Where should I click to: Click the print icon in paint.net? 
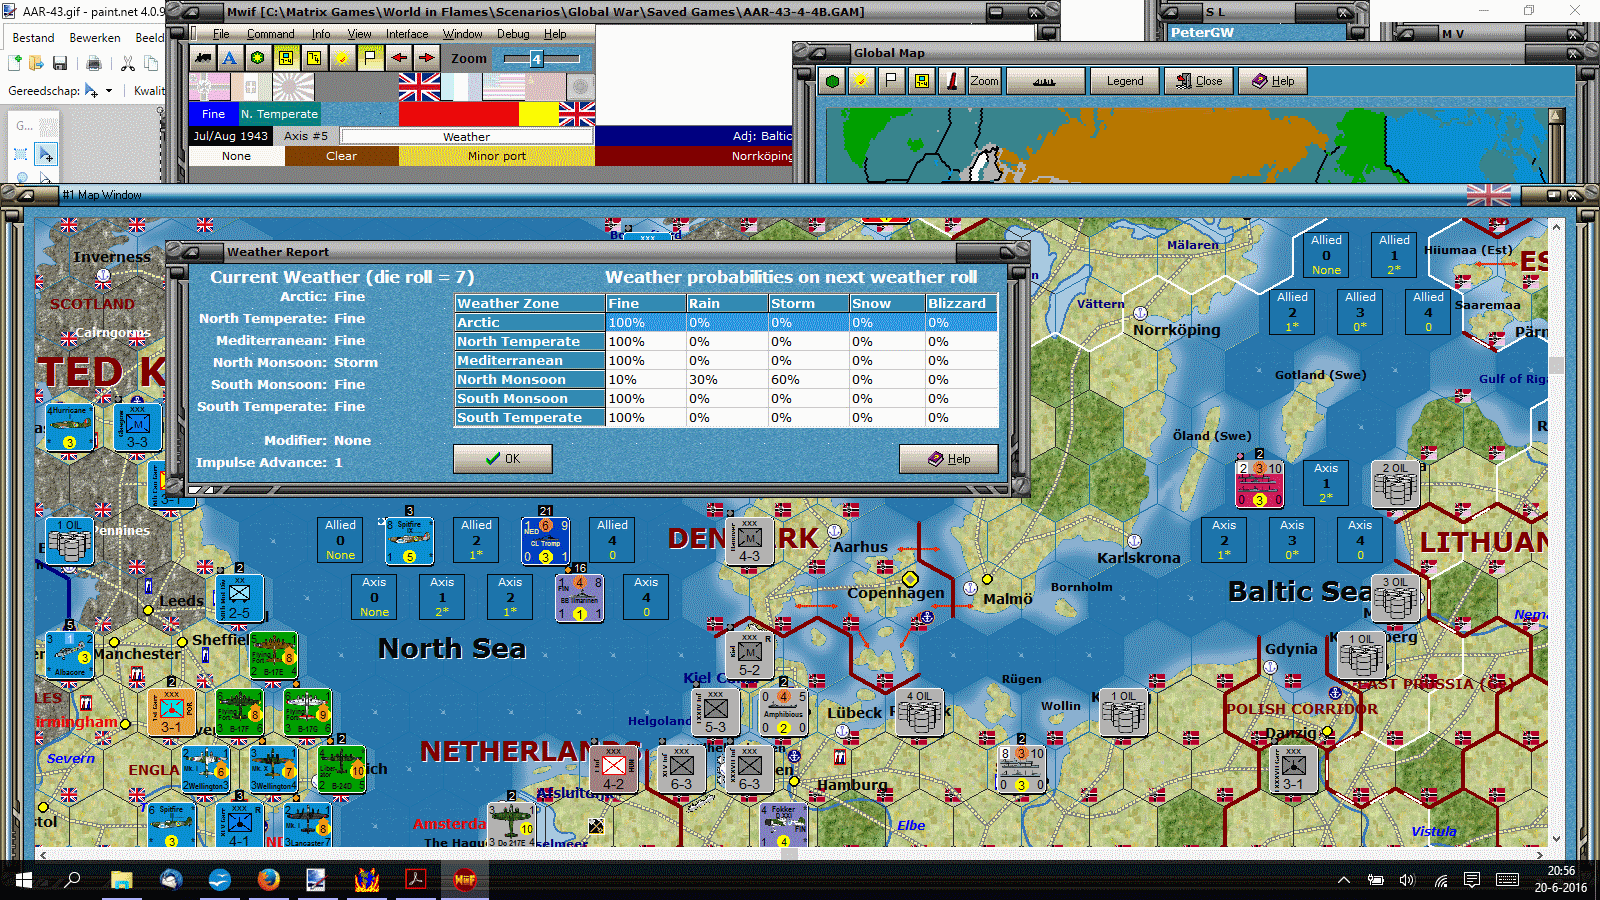(x=94, y=64)
